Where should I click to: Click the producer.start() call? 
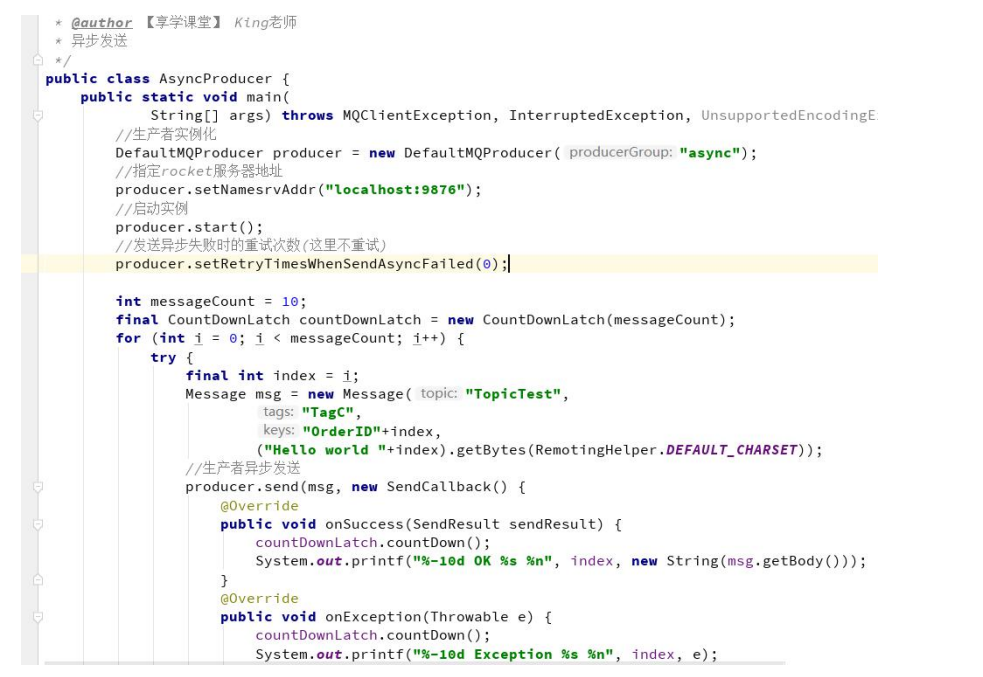tap(189, 228)
